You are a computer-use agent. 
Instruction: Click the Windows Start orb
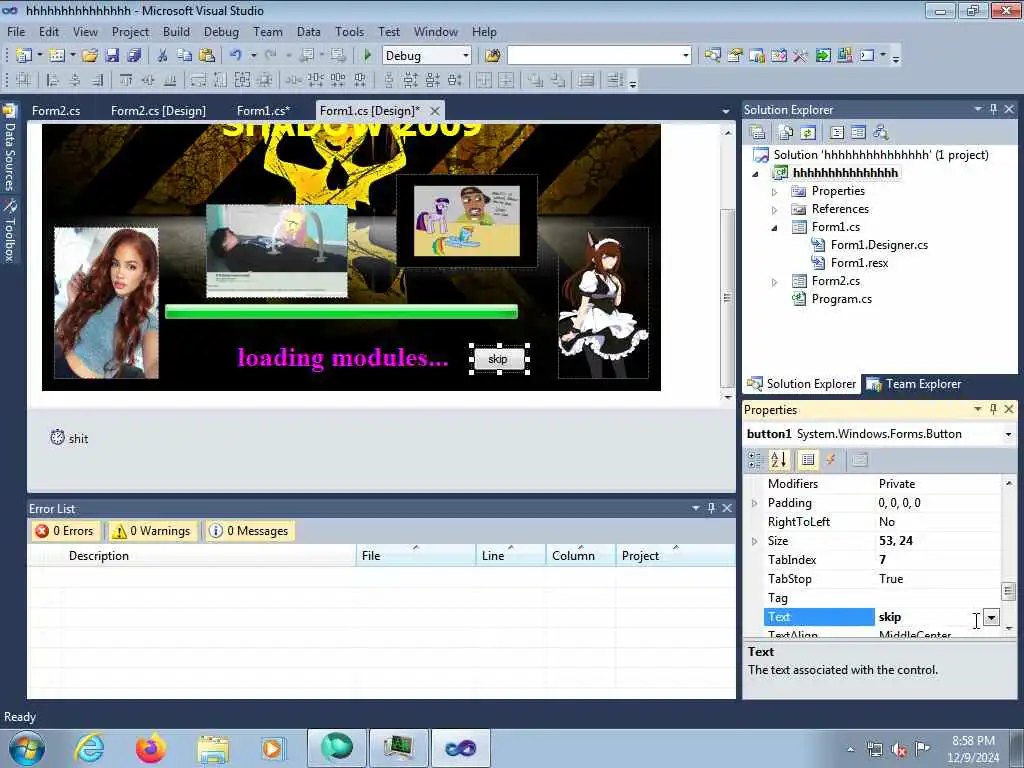tap(27, 748)
